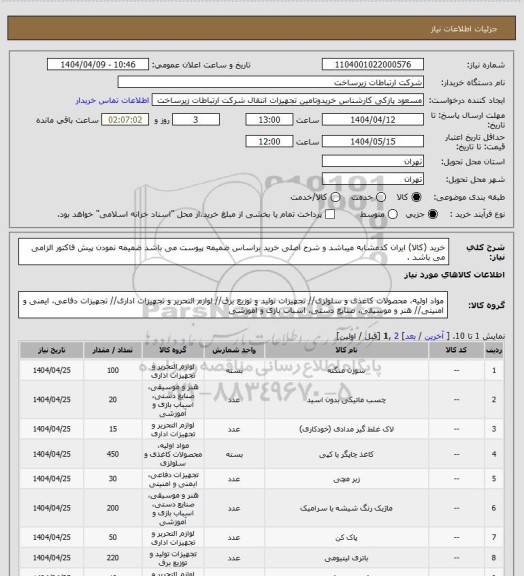Click the واحد شمارش column header
524x576 pixels.
point(234,350)
